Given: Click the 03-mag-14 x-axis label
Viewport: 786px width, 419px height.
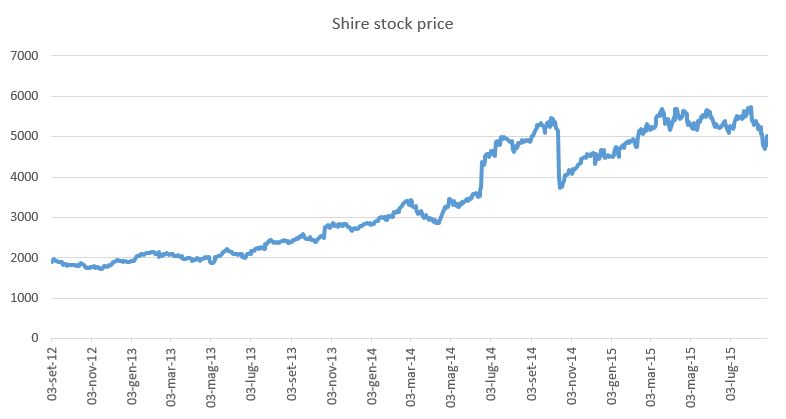Looking at the screenshot, I should pos(452,376).
